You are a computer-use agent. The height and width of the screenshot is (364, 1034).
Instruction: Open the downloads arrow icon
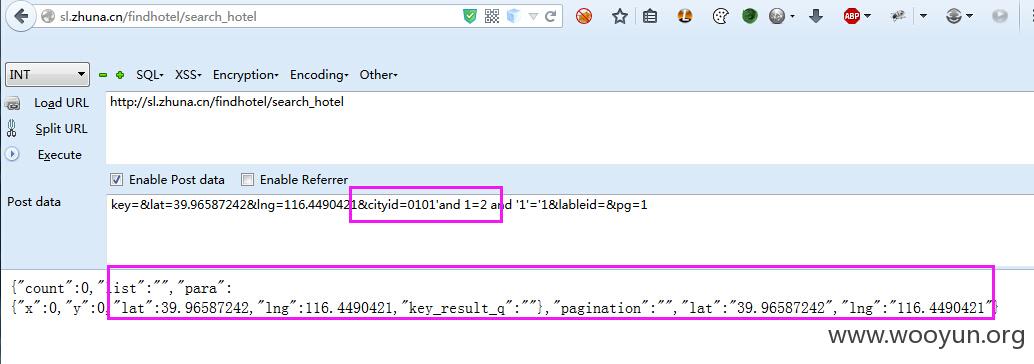click(x=816, y=16)
